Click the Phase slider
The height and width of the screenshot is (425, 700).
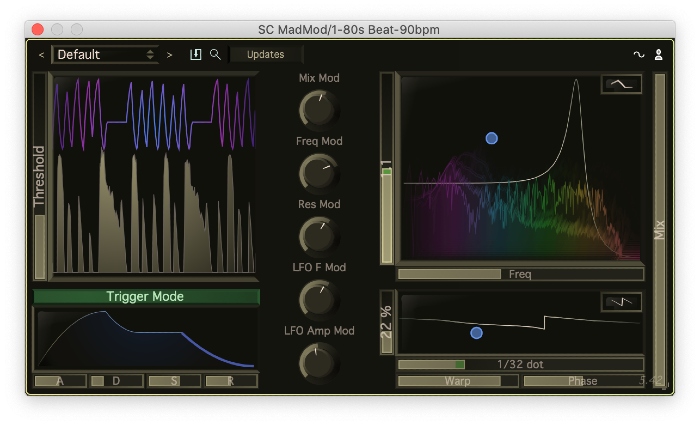pos(582,381)
